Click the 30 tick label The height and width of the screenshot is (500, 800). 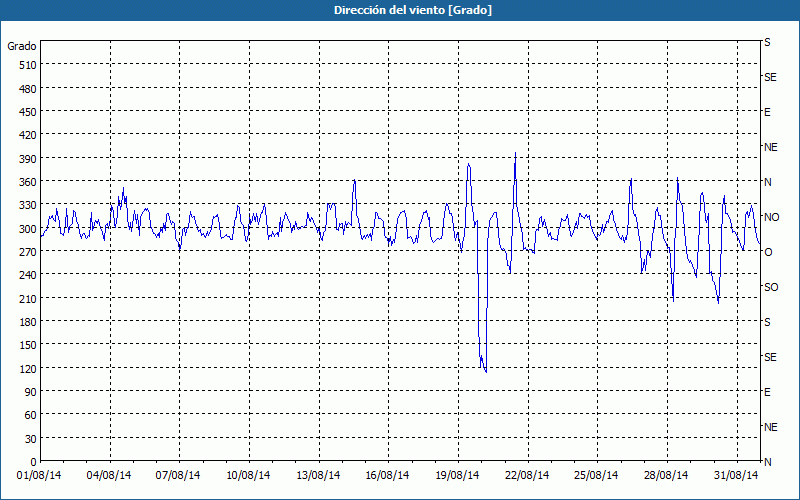(31, 438)
